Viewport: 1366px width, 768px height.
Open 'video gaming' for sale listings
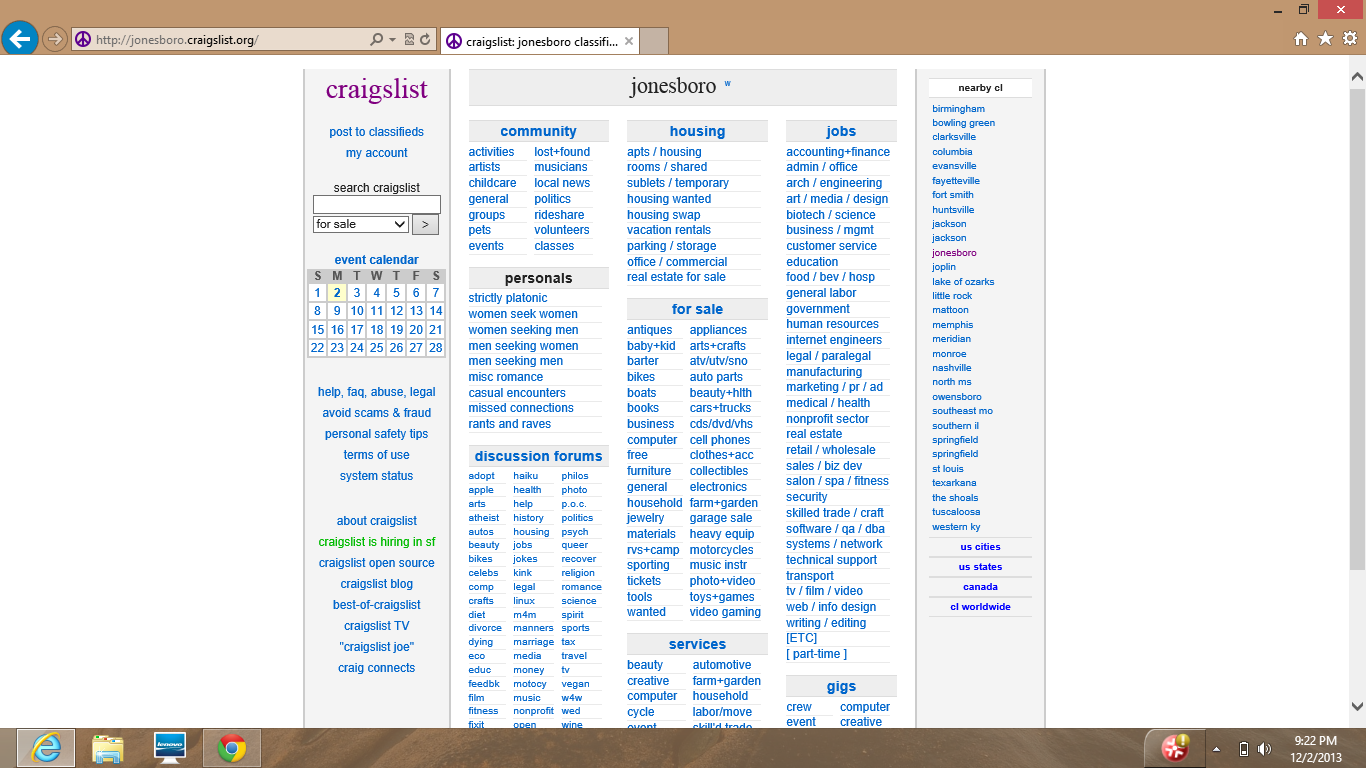coord(725,612)
